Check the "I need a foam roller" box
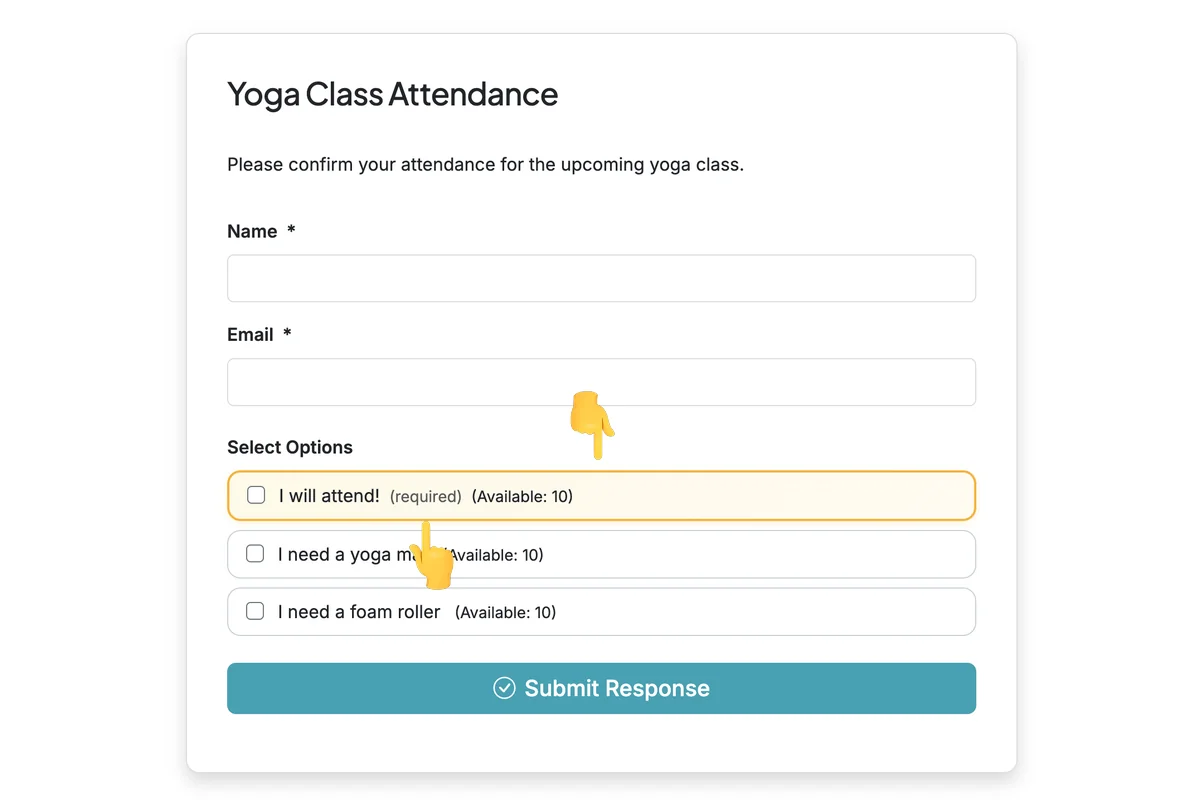1200x800 pixels. pos(255,611)
